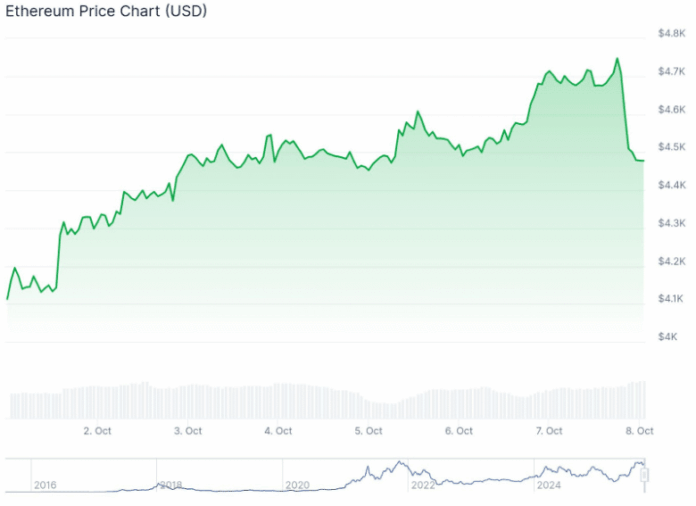Image resolution: width=696 pixels, height=506 pixels.
Task: Click the 3. Oct date label
Action: (187, 431)
